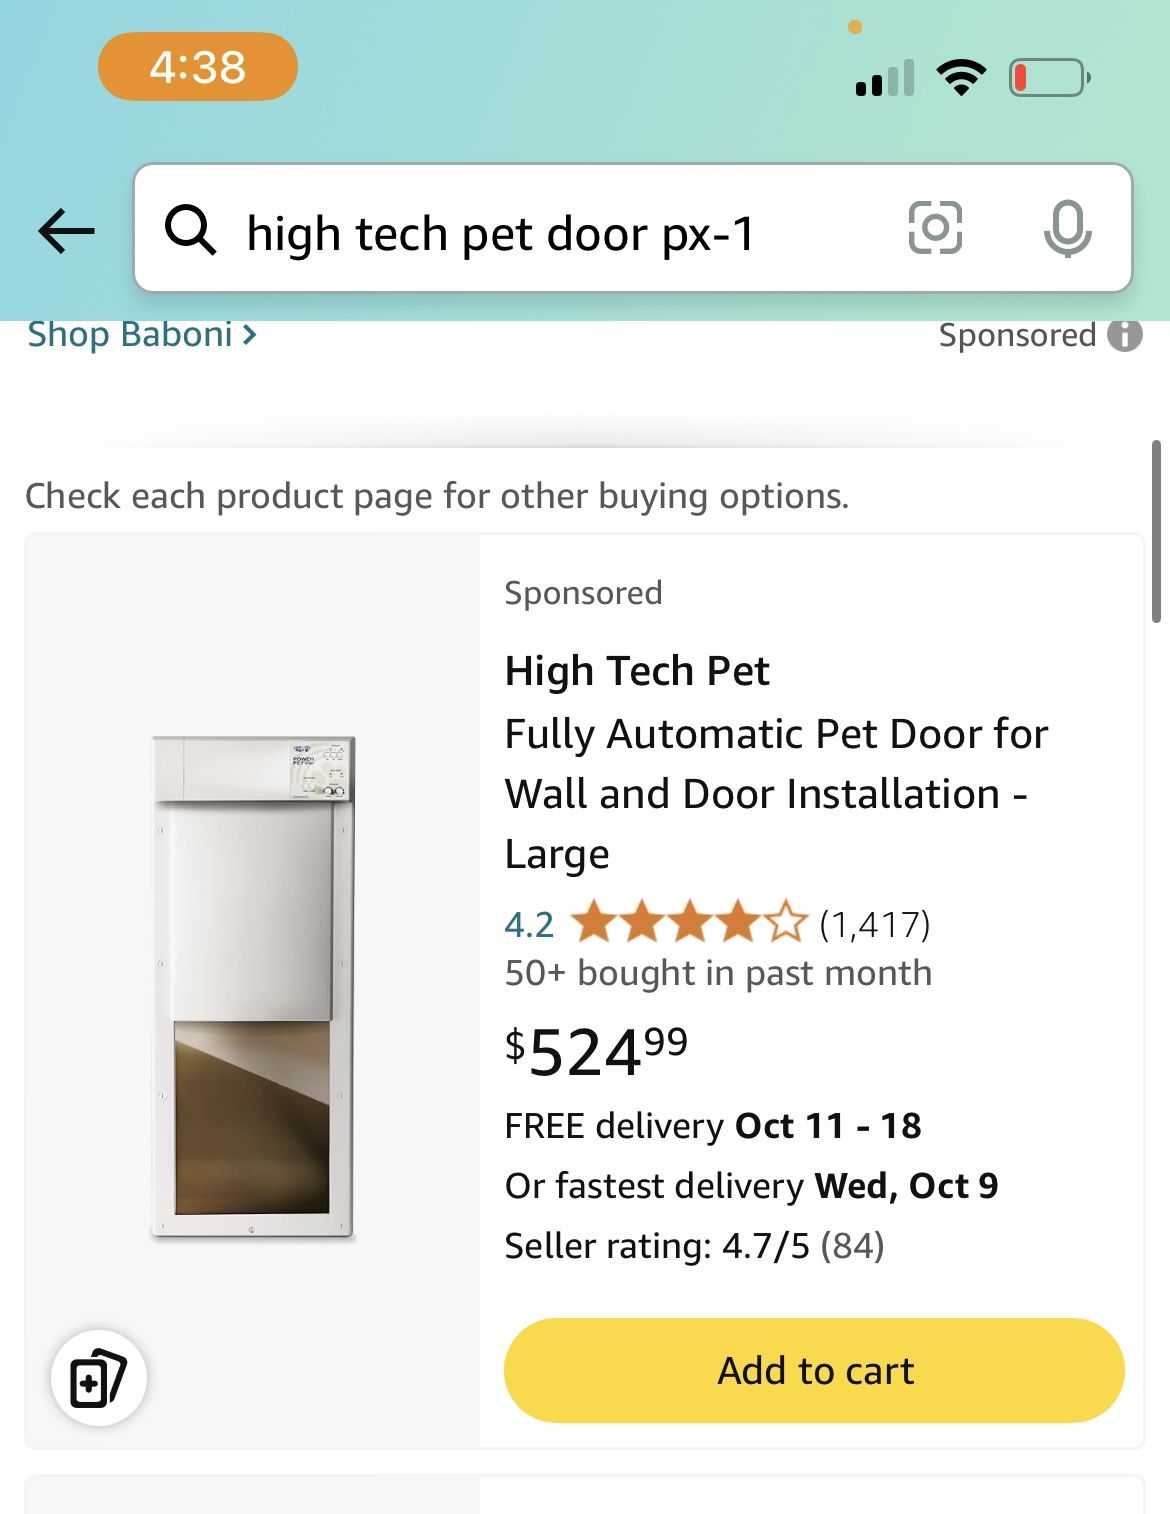Tap the search magnifier icon
The image size is (1170, 1514).
click(194, 230)
